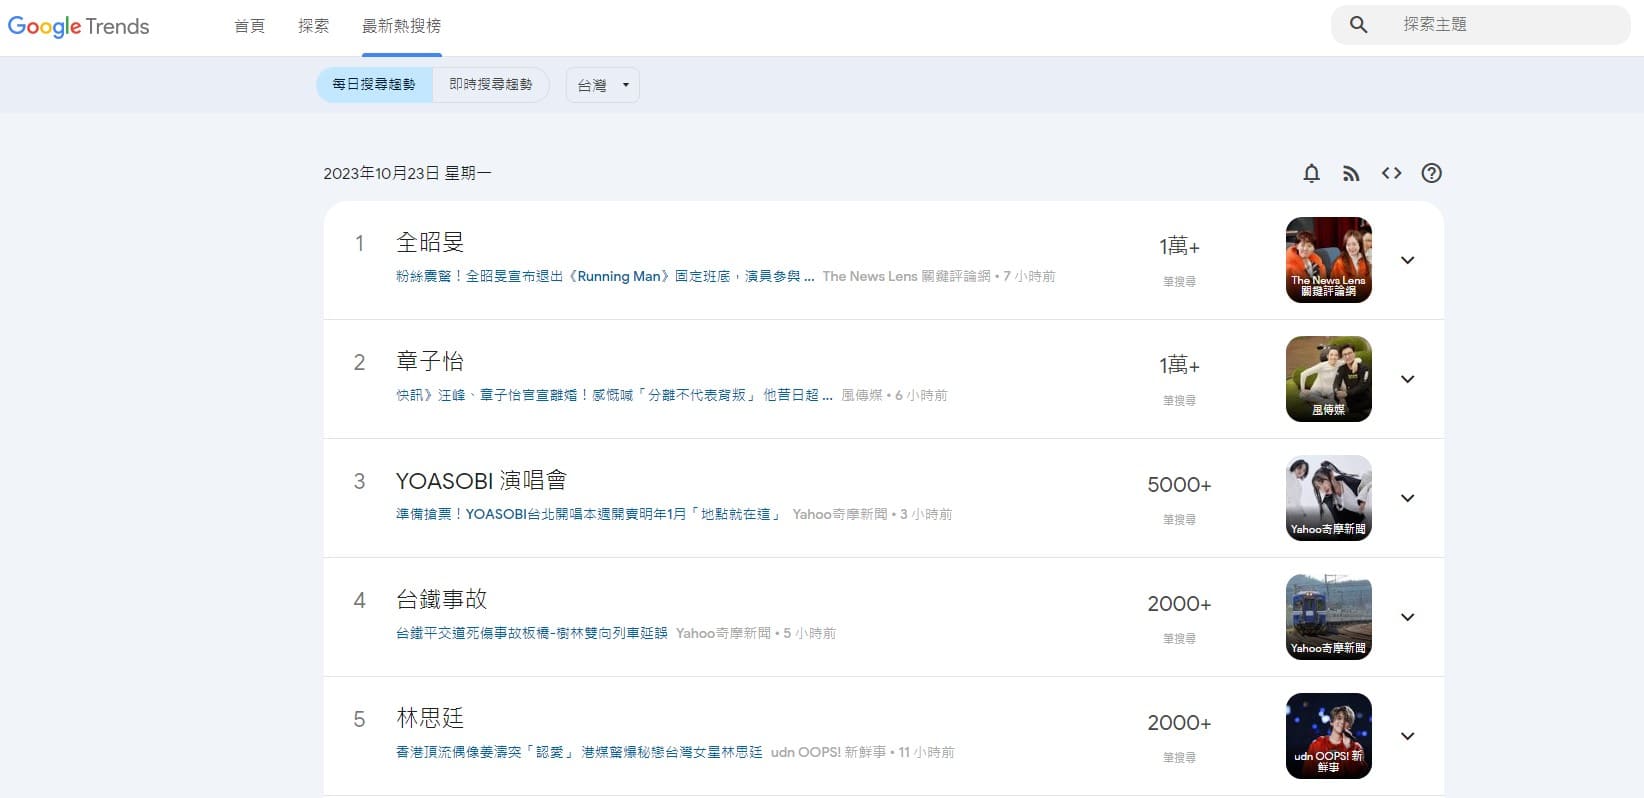
Task: Expand the YOASOBI 演唱會 trend row
Action: 1407,498
